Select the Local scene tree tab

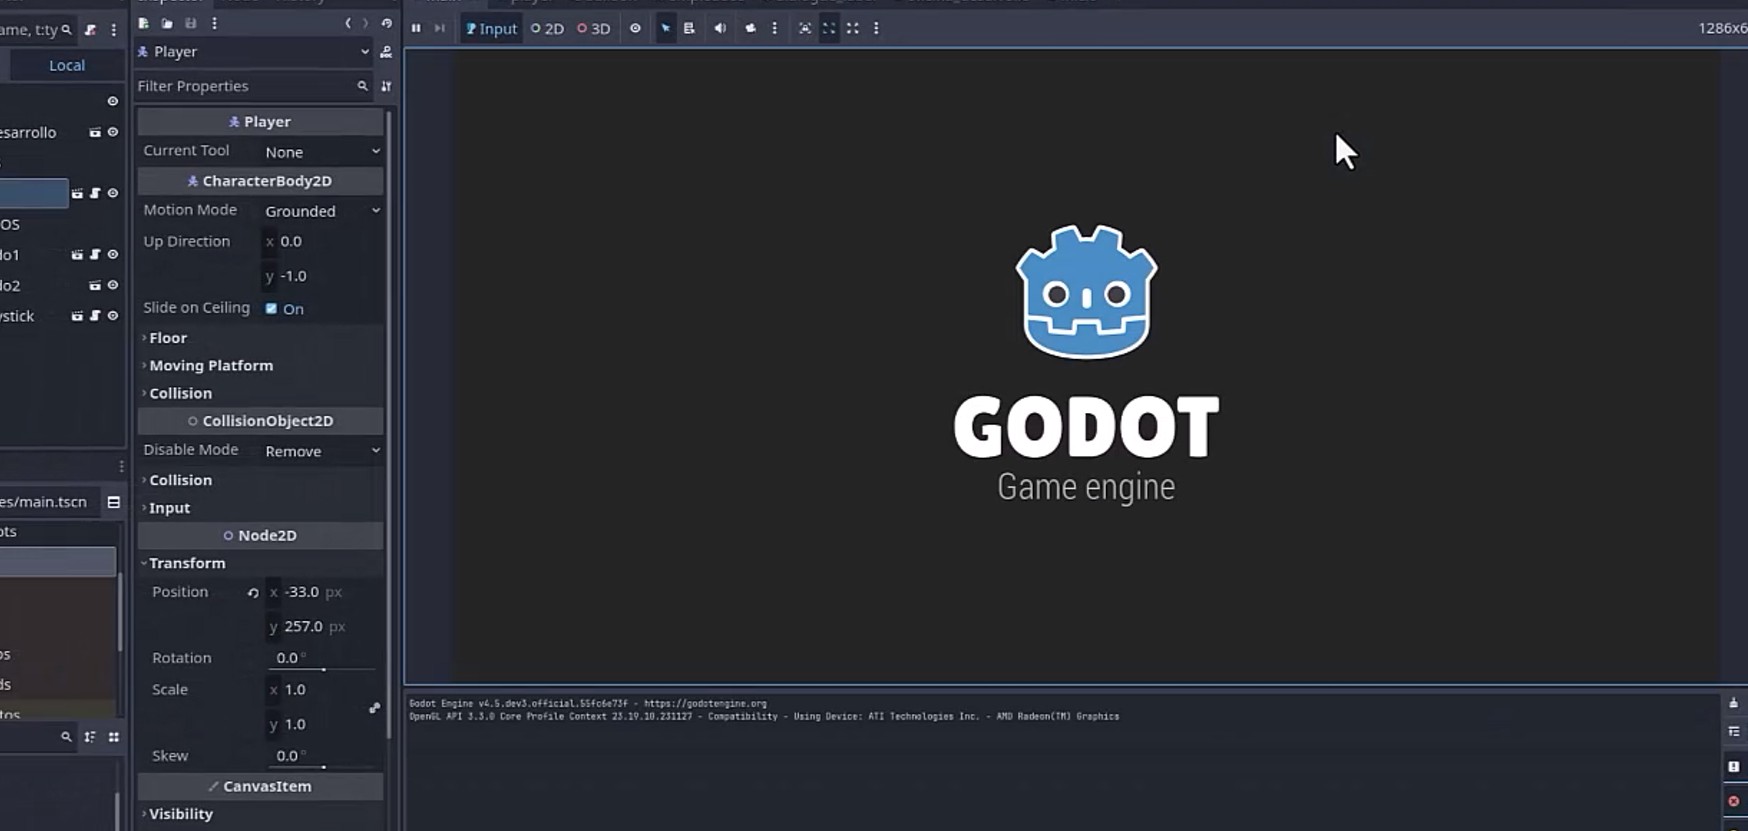67,65
